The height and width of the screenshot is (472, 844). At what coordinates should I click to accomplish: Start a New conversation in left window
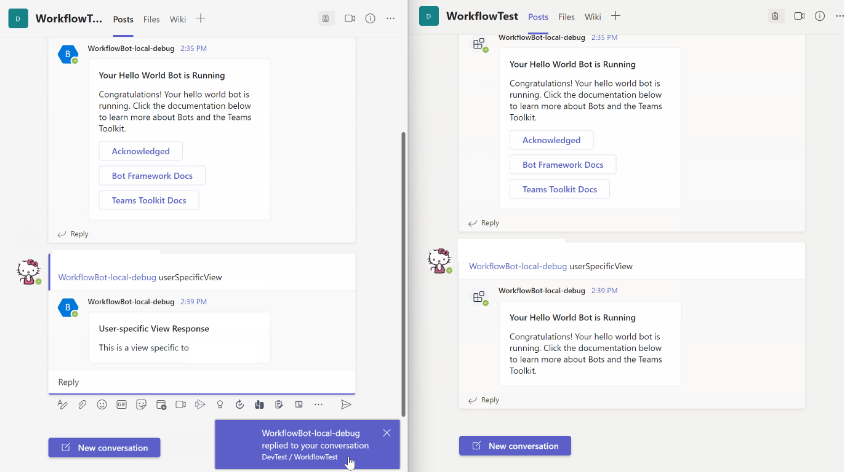[x=104, y=448]
